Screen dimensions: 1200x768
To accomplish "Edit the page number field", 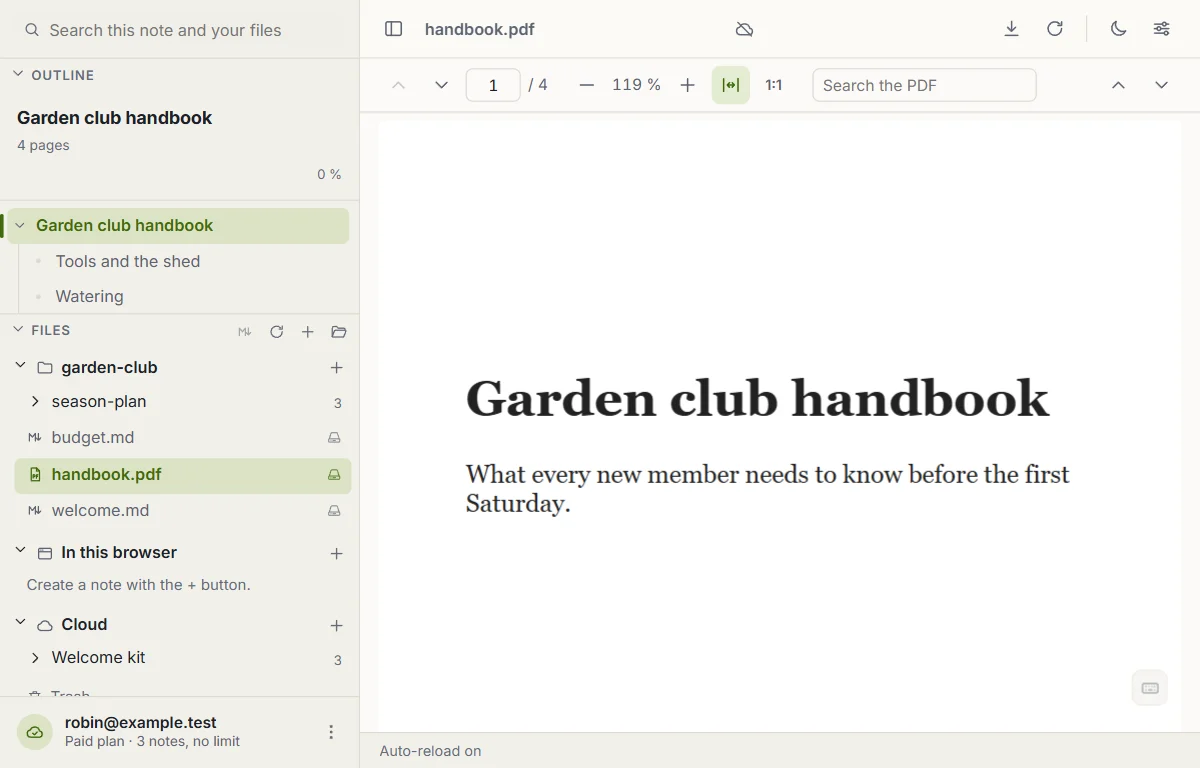I will click(493, 85).
